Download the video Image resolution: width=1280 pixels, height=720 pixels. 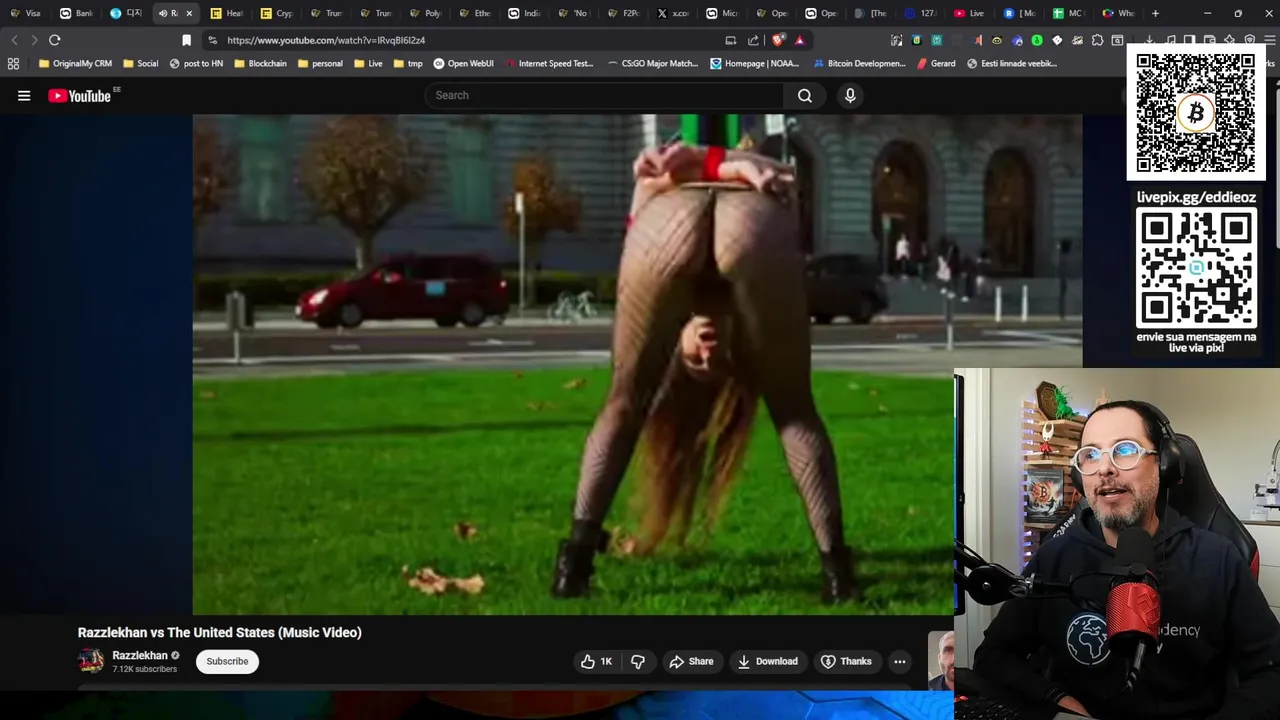tap(768, 661)
